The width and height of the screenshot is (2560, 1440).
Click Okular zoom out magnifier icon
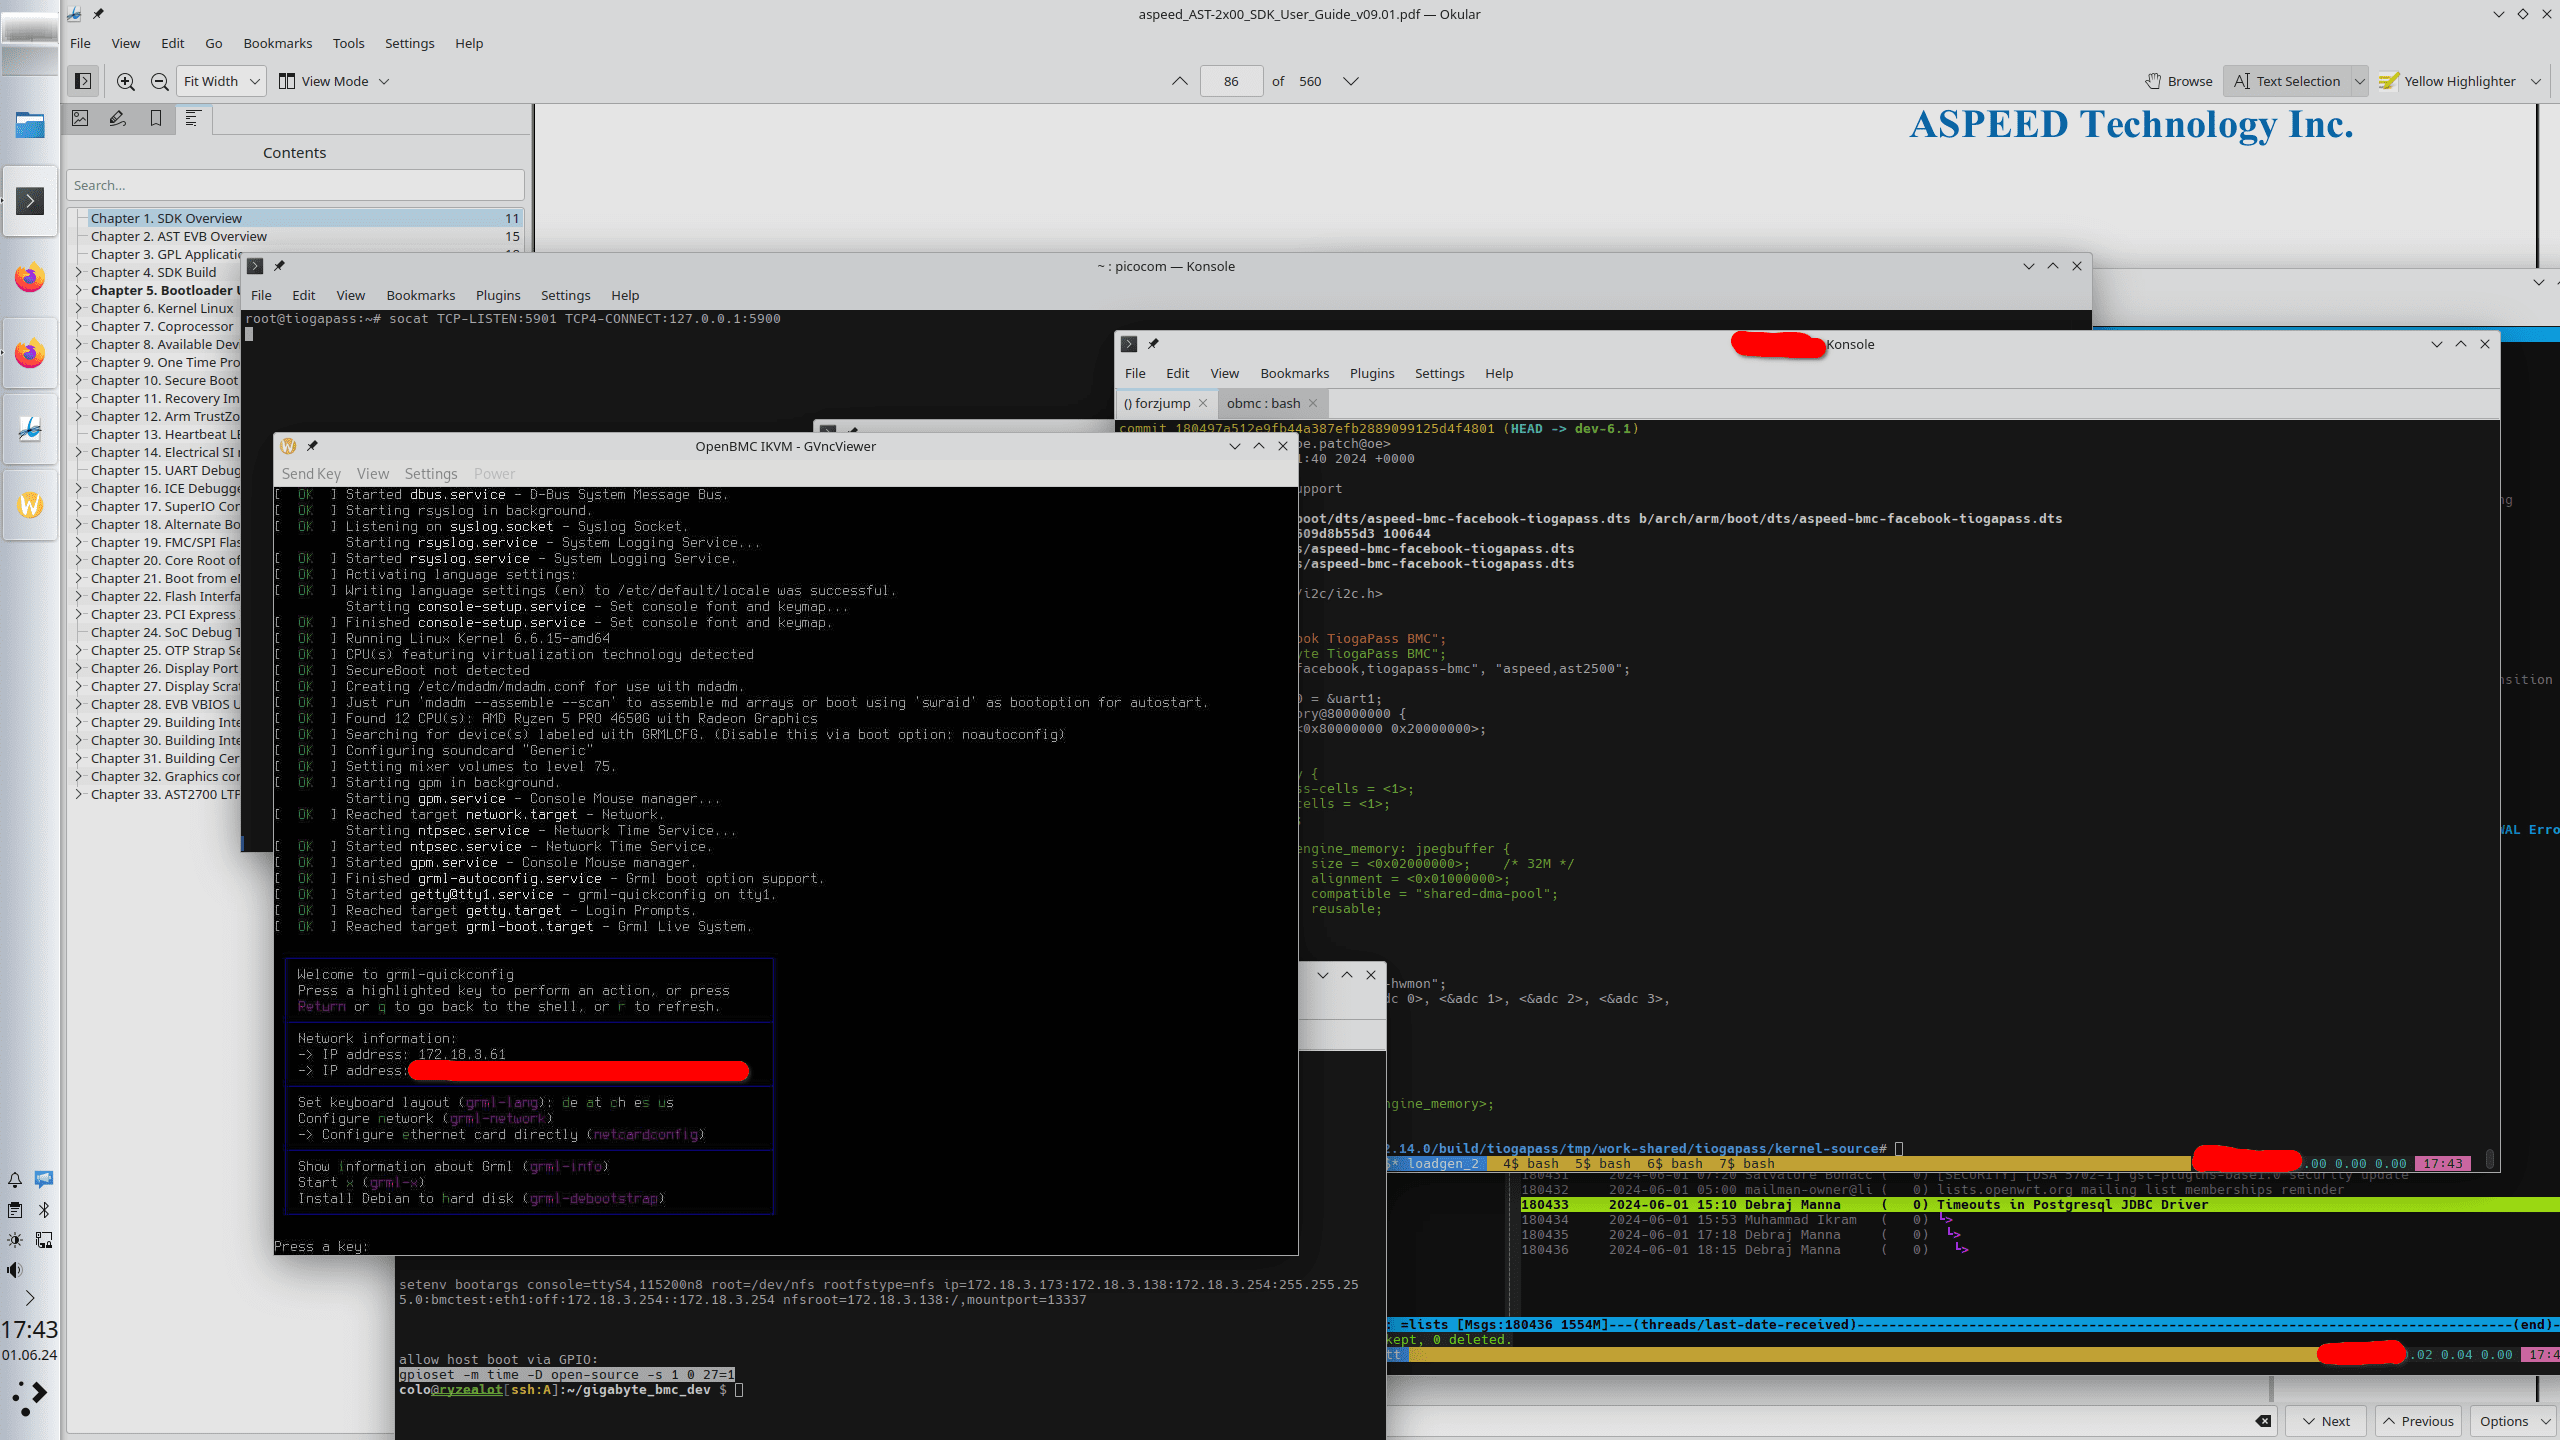click(159, 81)
